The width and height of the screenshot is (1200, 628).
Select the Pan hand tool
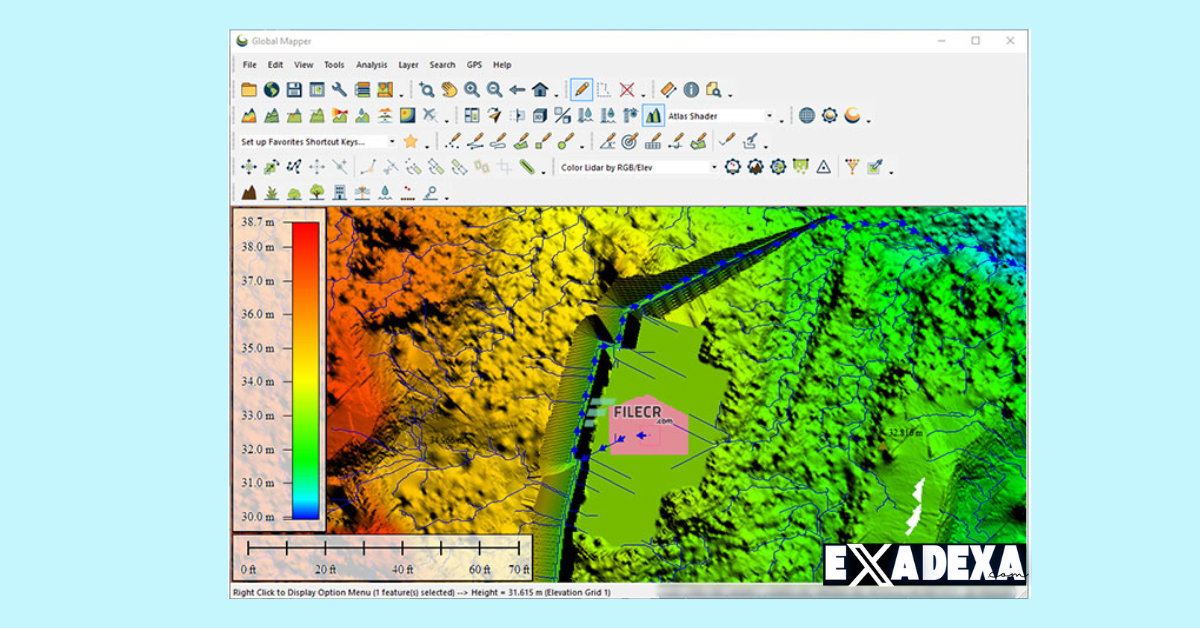coord(449,89)
